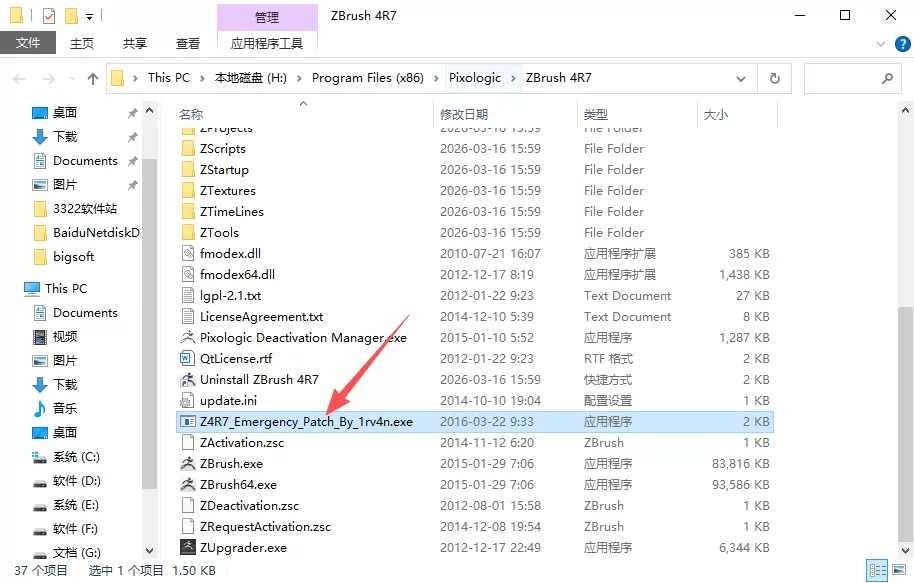Expand the breadcrumb chevron after This PC
Image resolution: width=914 pixels, height=583 pixels.
click(202, 78)
